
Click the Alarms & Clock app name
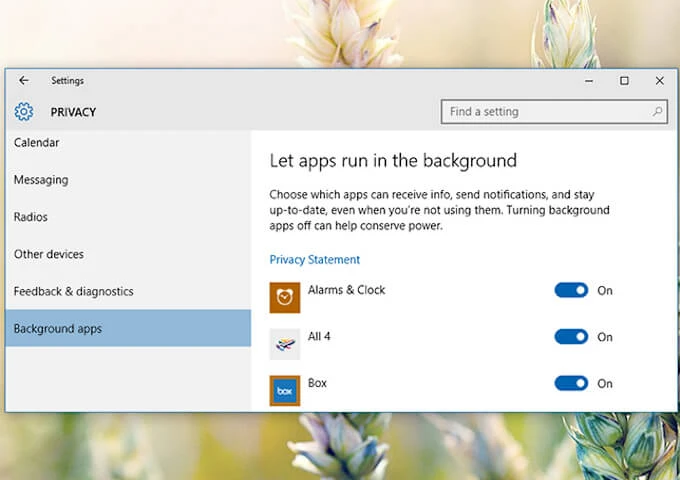pyautogui.click(x=347, y=290)
